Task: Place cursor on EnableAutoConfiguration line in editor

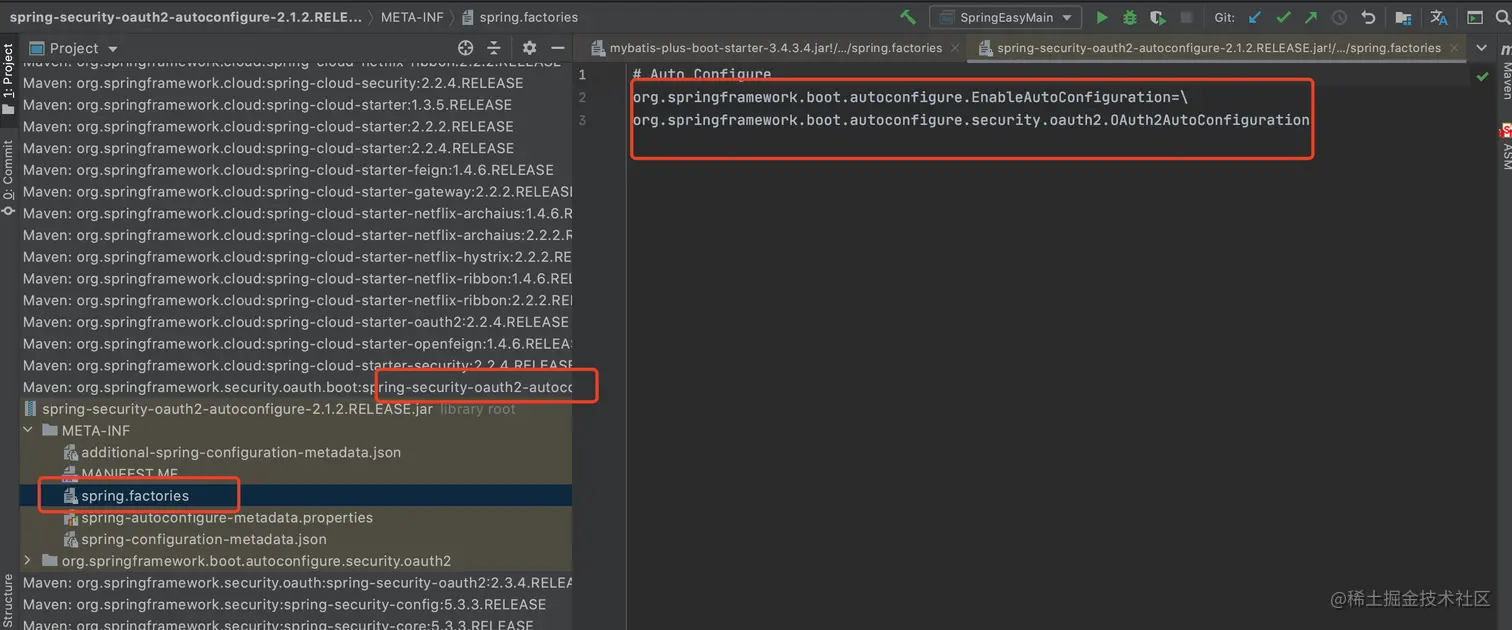Action: pos(910,97)
